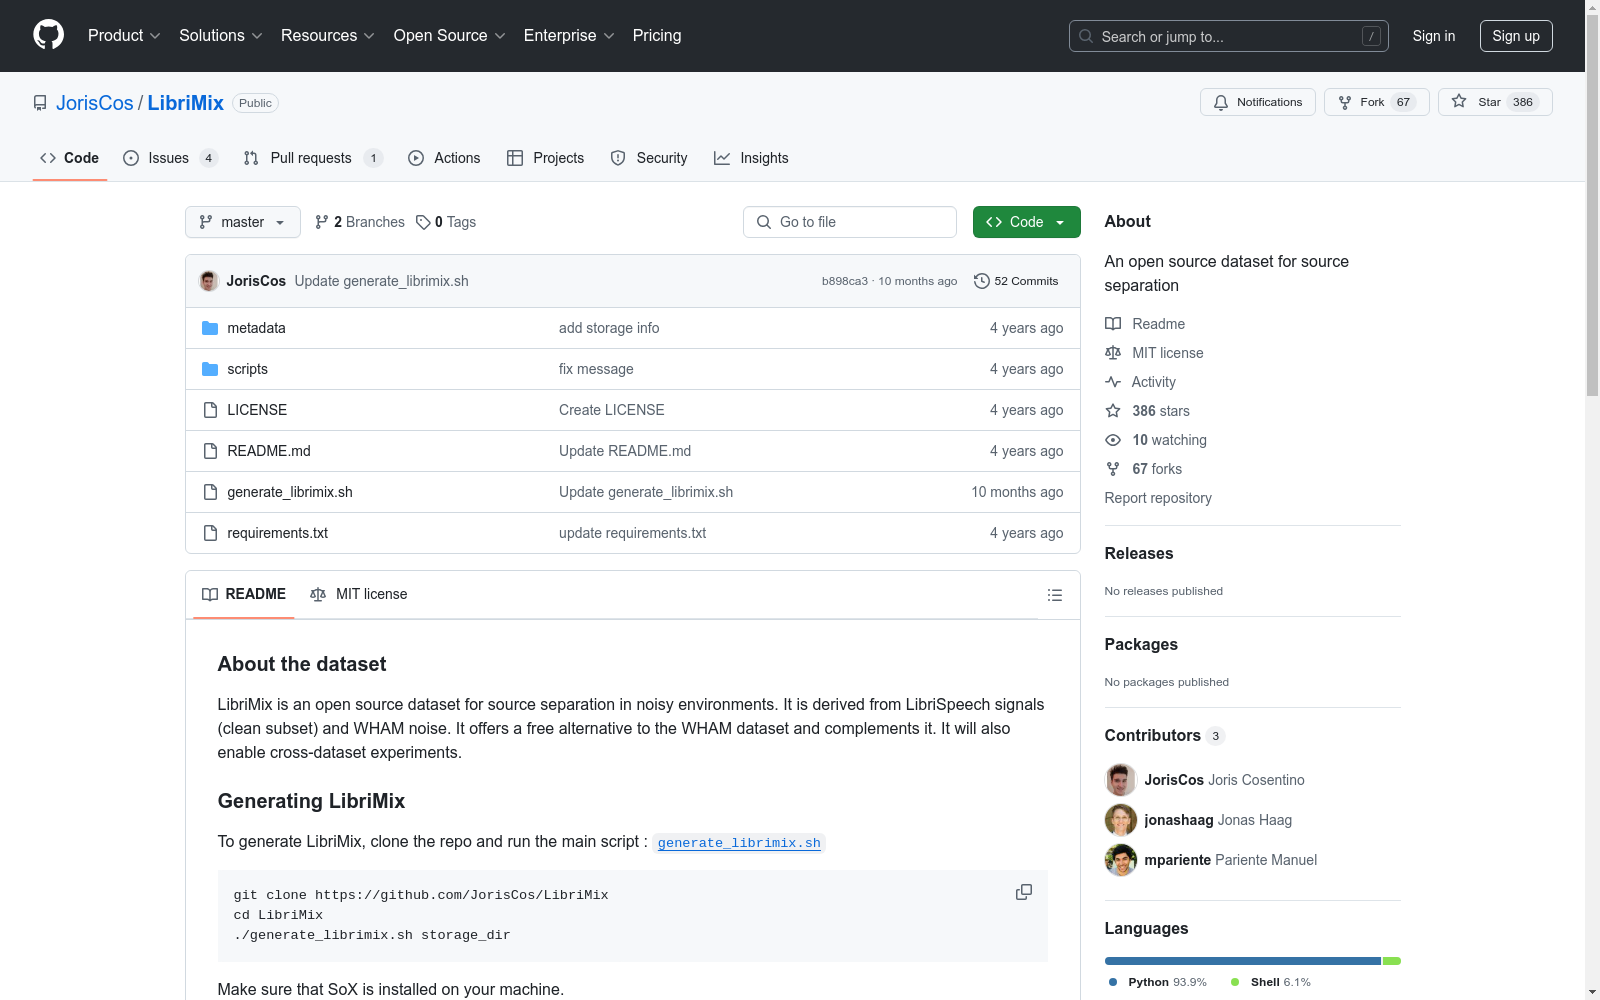Viewport: 1600px width, 1000px height.
Task: View the 2 Branches list
Action: click(360, 222)
